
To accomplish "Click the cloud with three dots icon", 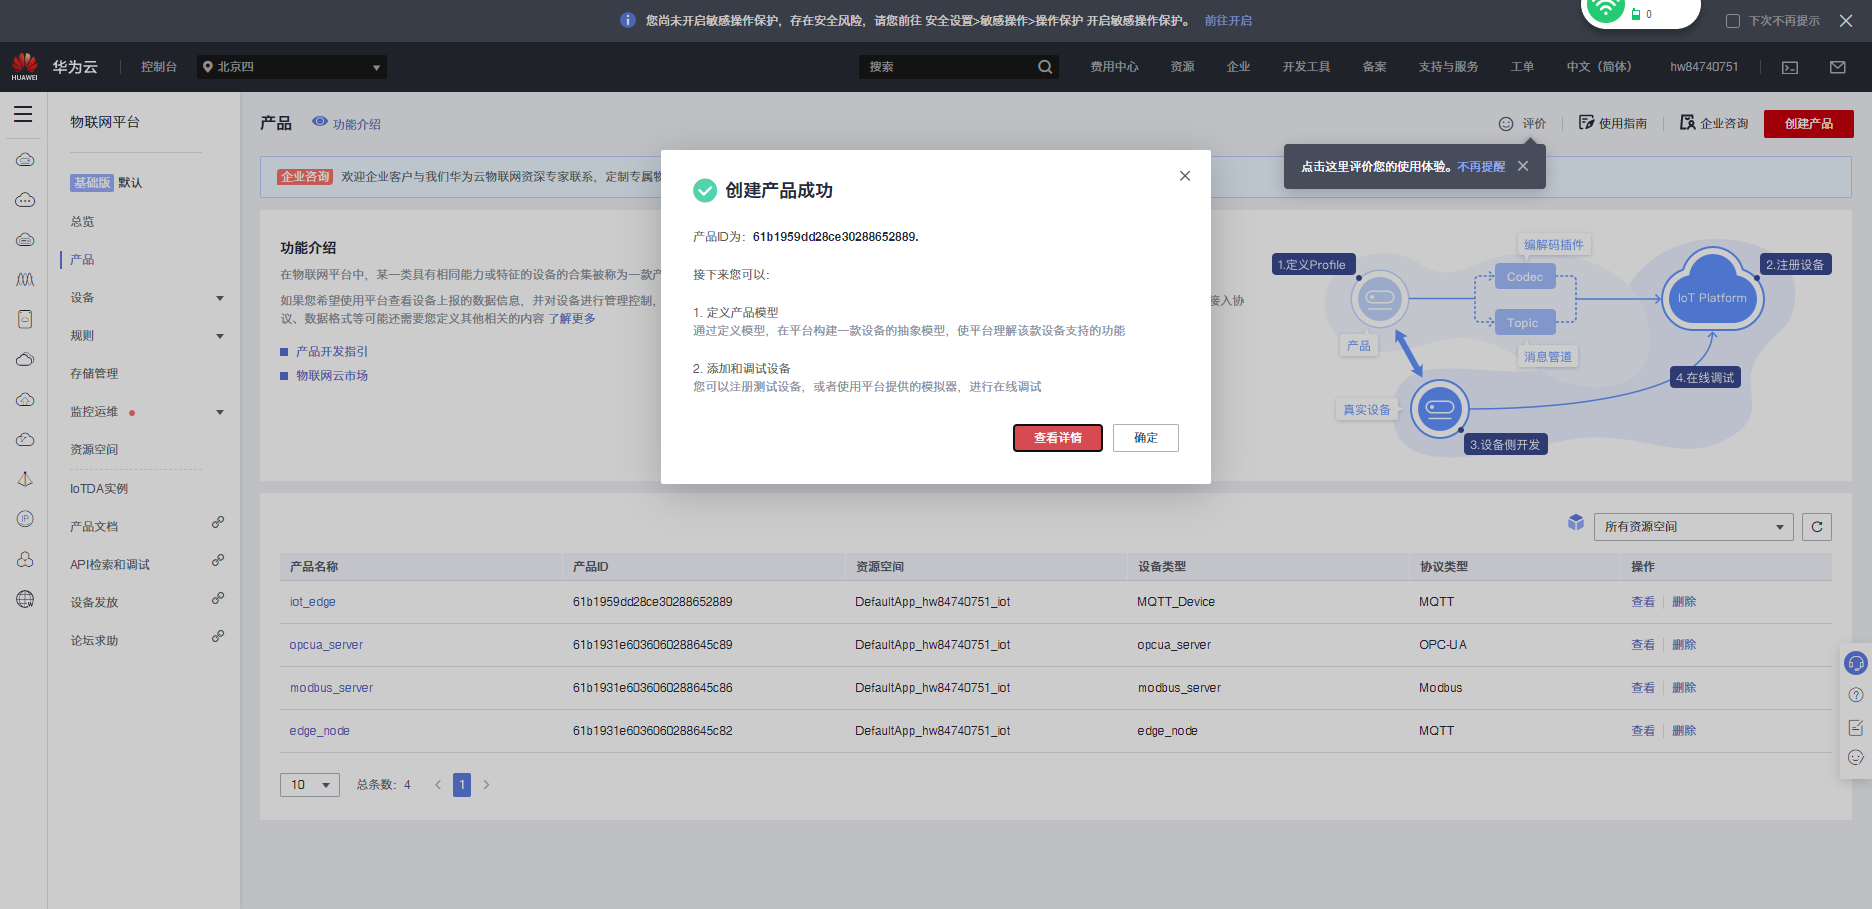I will pos(25,199).
